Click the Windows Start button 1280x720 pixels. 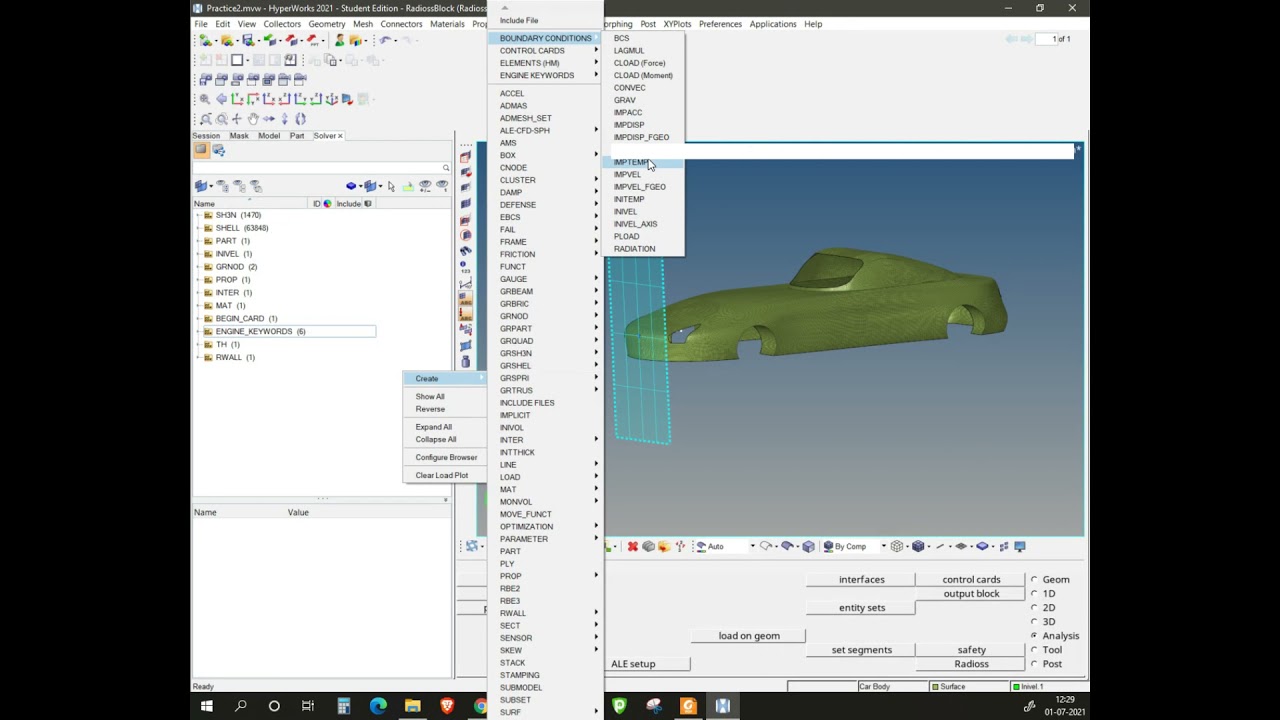click(x=206, y=706)
